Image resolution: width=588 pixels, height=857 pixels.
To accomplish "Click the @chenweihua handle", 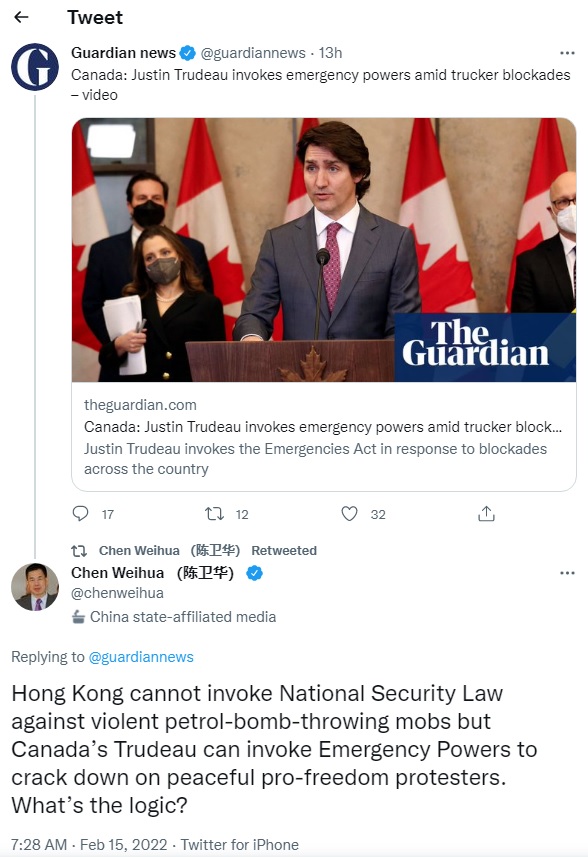I will click(x=117, y=593).
